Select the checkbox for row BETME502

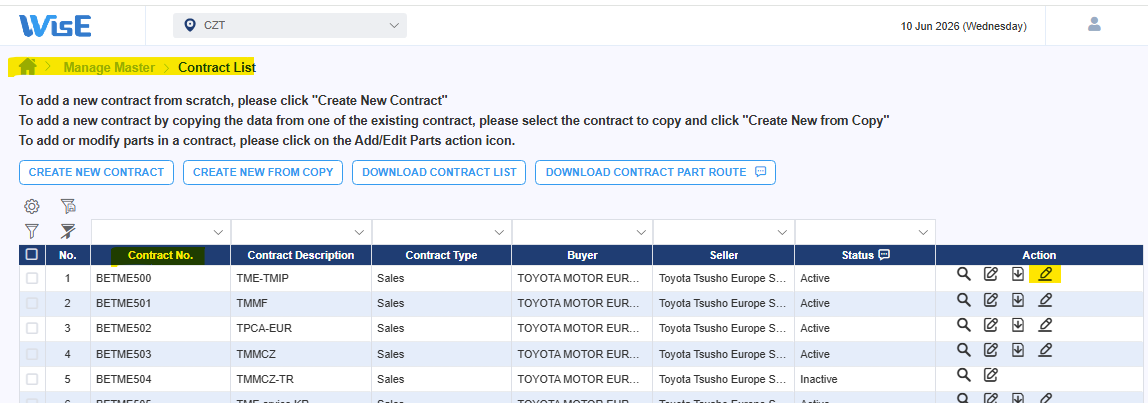click(31, 328)
